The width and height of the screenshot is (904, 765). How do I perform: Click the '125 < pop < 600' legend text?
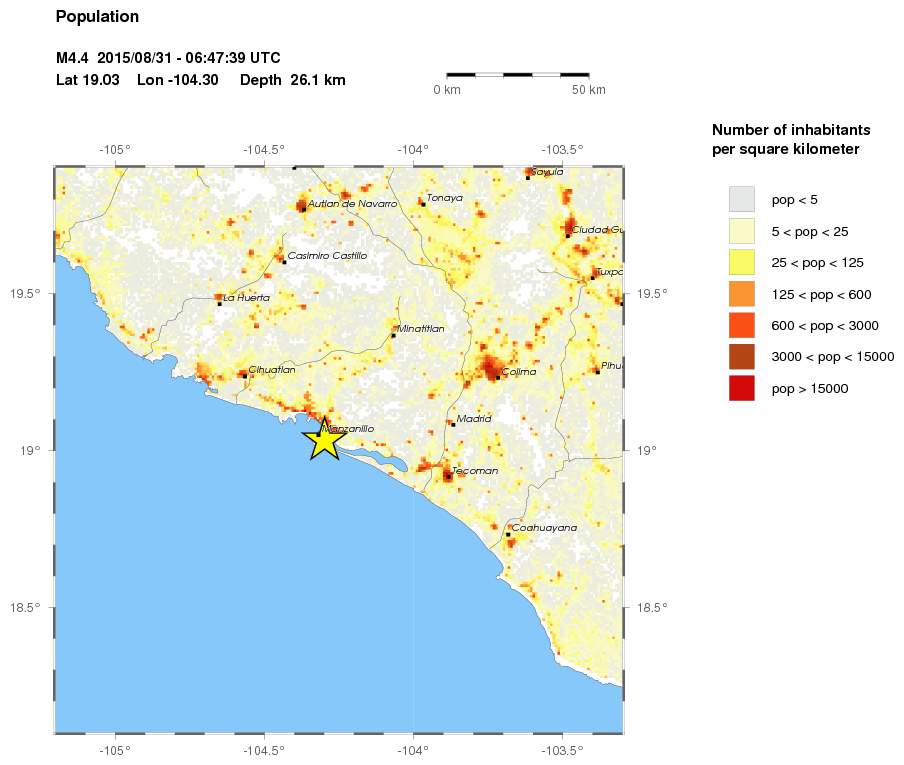point(822,295)
